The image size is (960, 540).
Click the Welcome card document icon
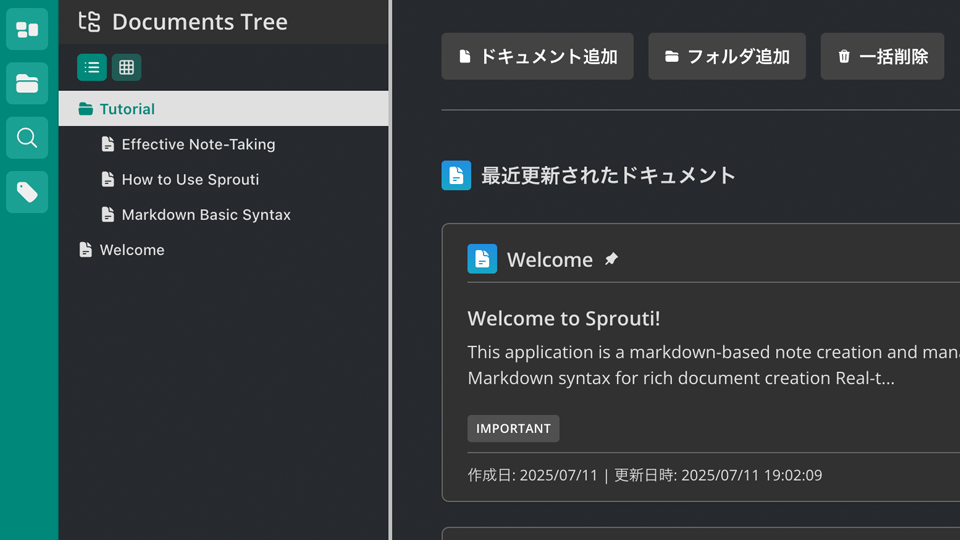(x=482, y=259)
